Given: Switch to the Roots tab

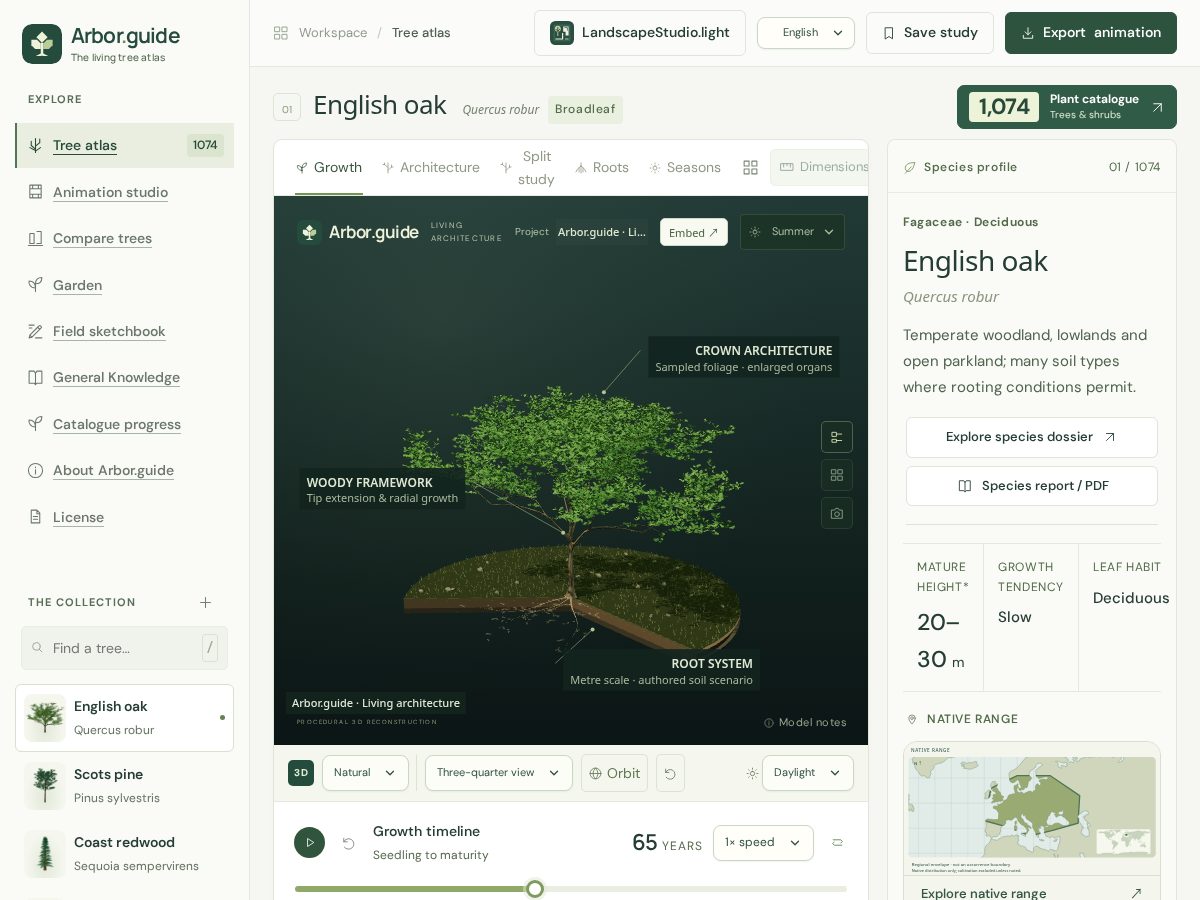Looking at the screenshot, I should click(x=602, y=167).
